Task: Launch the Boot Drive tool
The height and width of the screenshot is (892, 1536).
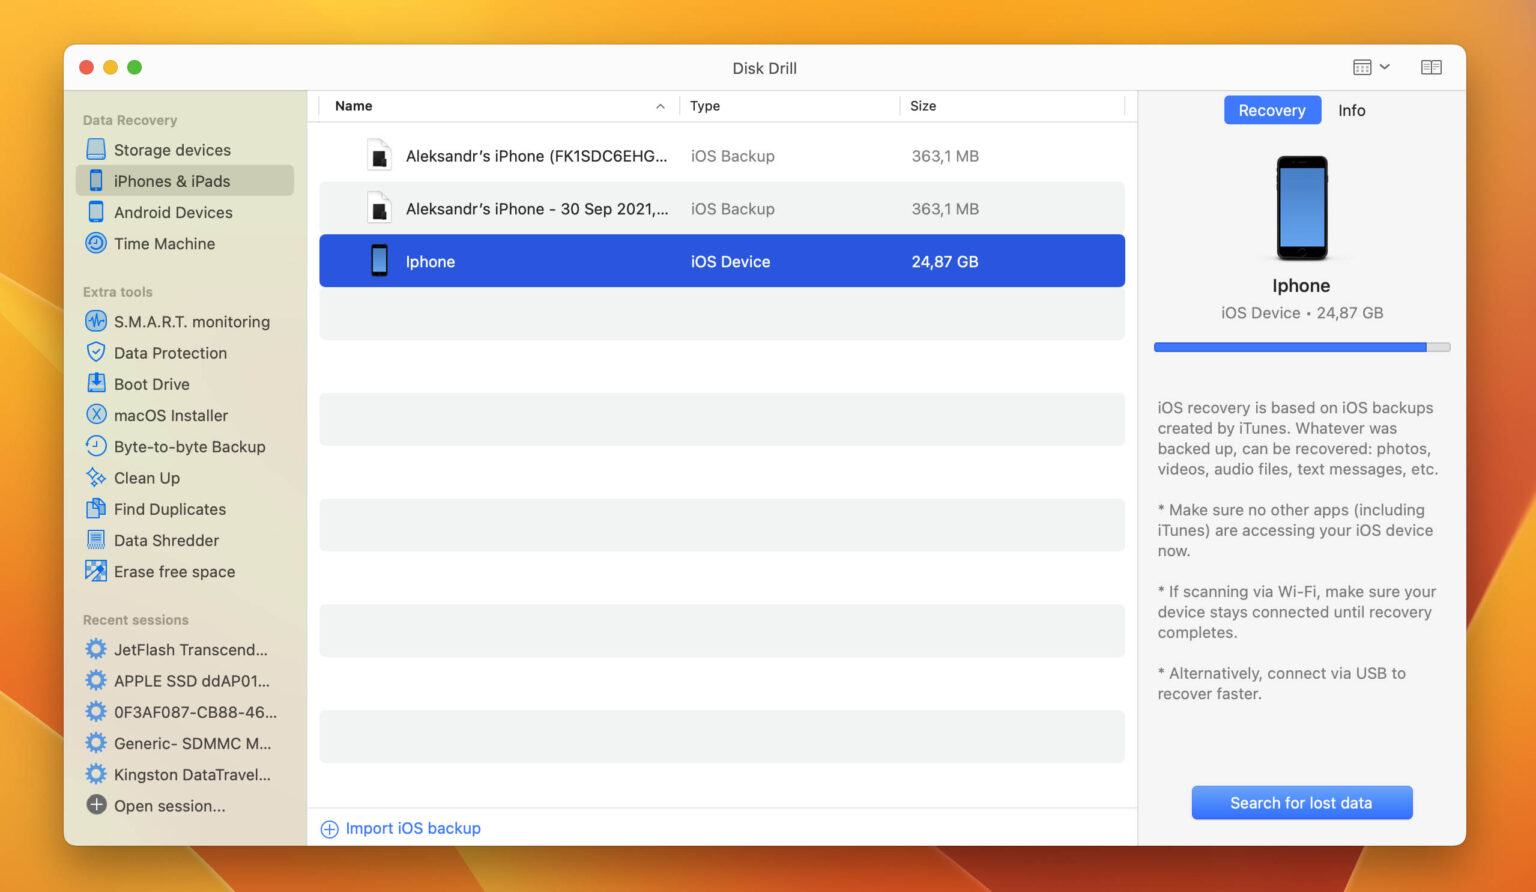Action: [x=151, y=384]
